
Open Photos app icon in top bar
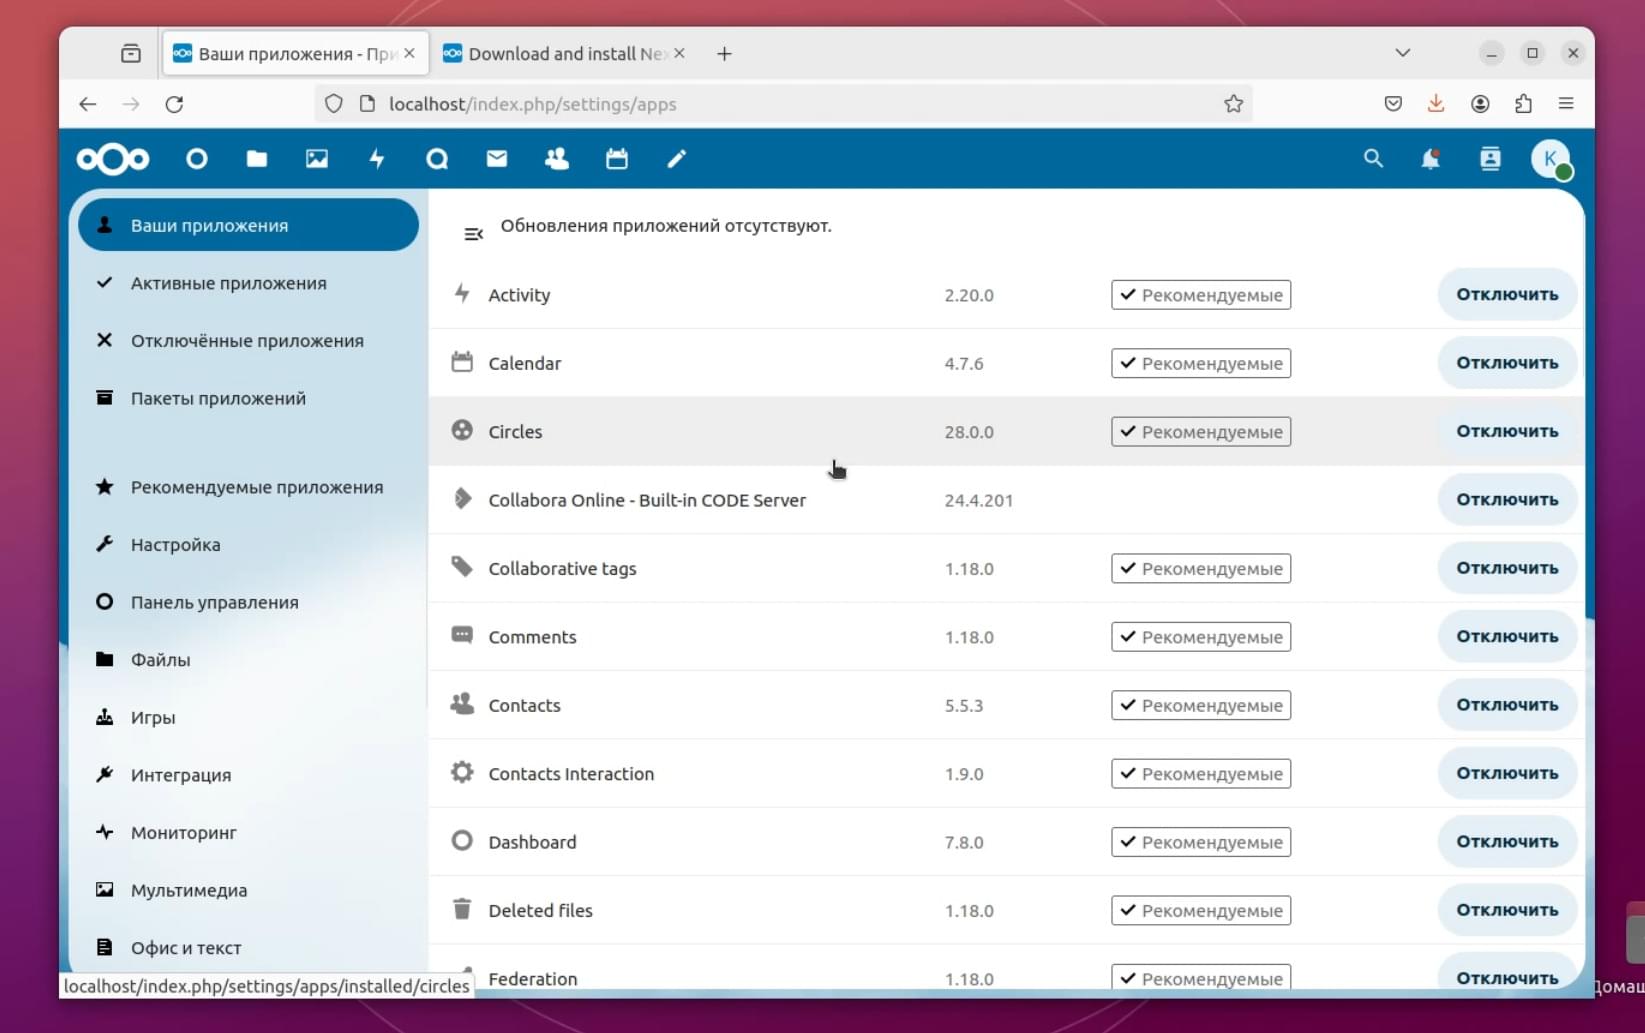(x=317, y=159)
